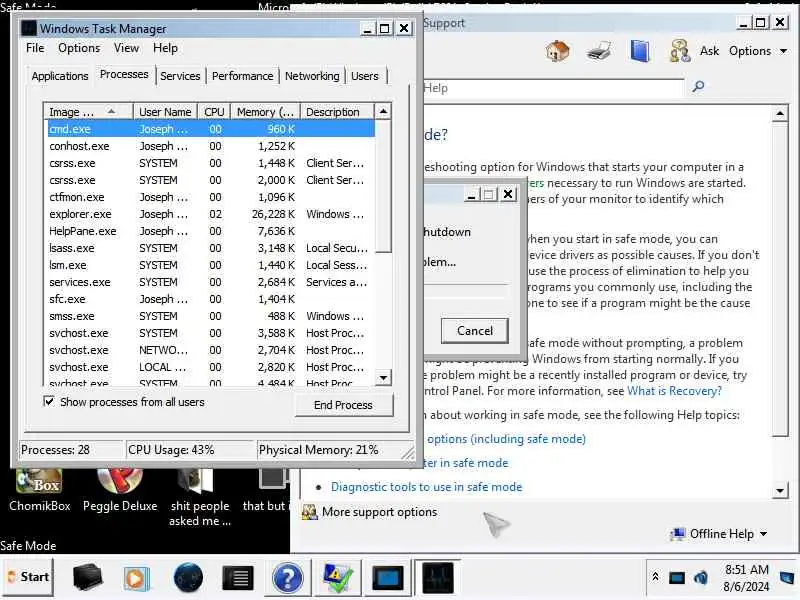Click the blue screen taskbar icon

pyautogui.click(x=387, y=578)
